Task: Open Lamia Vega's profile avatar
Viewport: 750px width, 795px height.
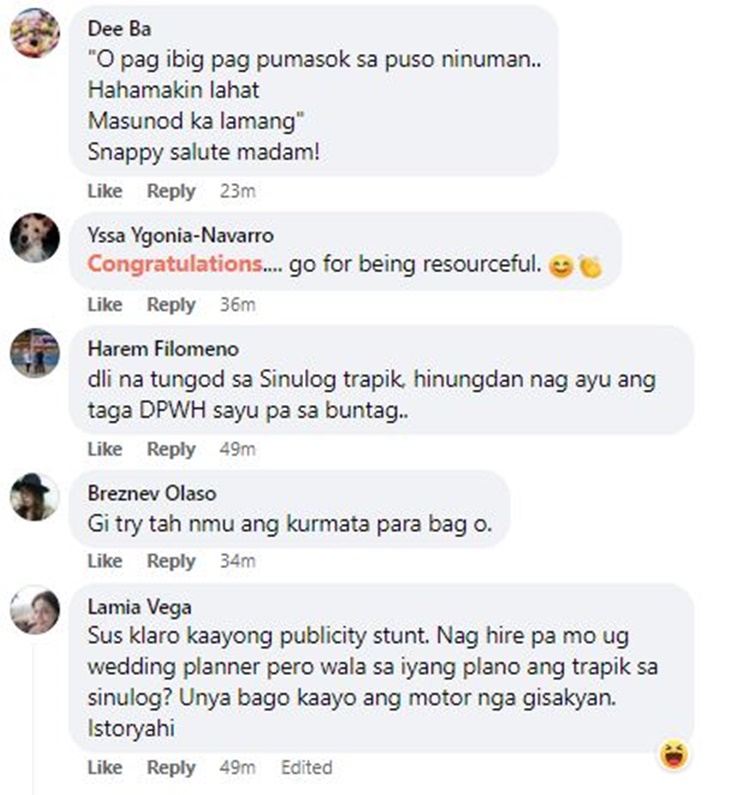Action: (35, 610)
